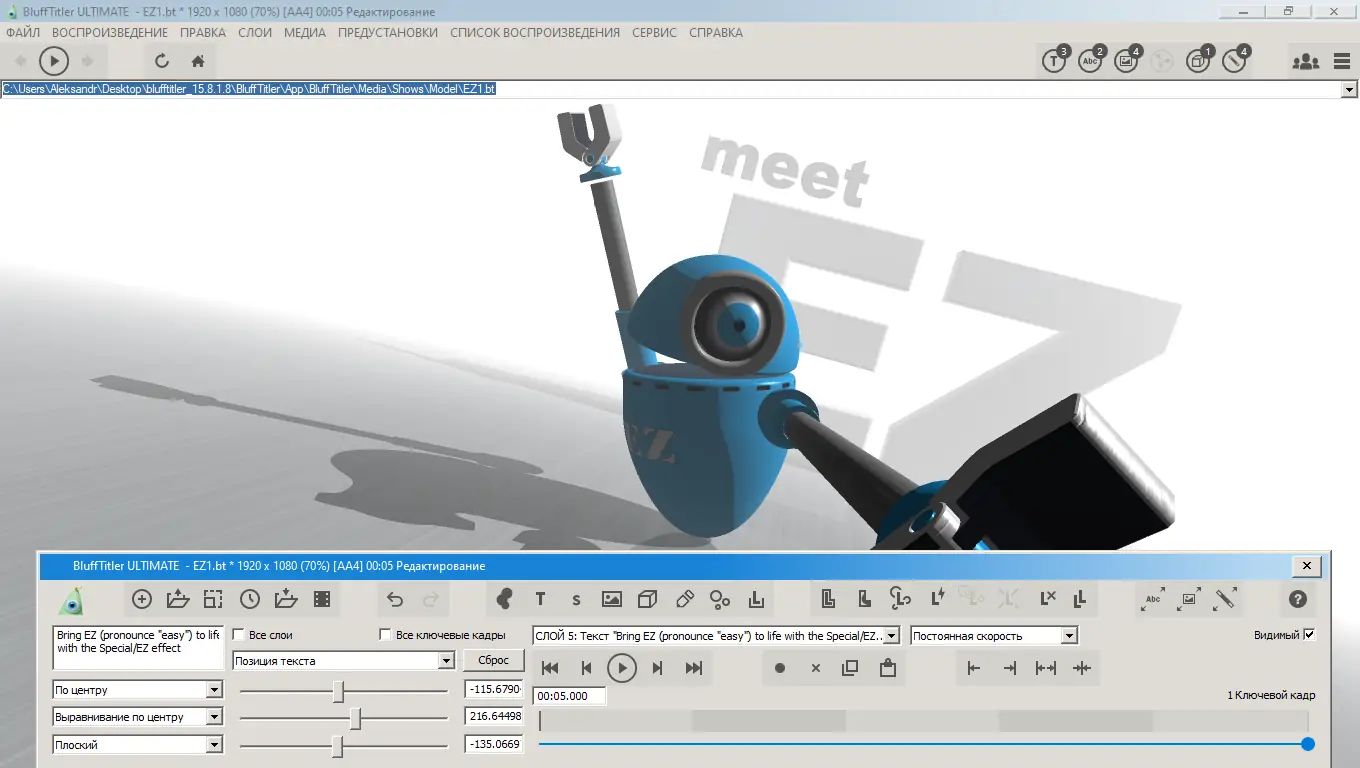1360x768 pixels.
Task: Click the green one-eyed mascot icon
Action: (71, 600)
